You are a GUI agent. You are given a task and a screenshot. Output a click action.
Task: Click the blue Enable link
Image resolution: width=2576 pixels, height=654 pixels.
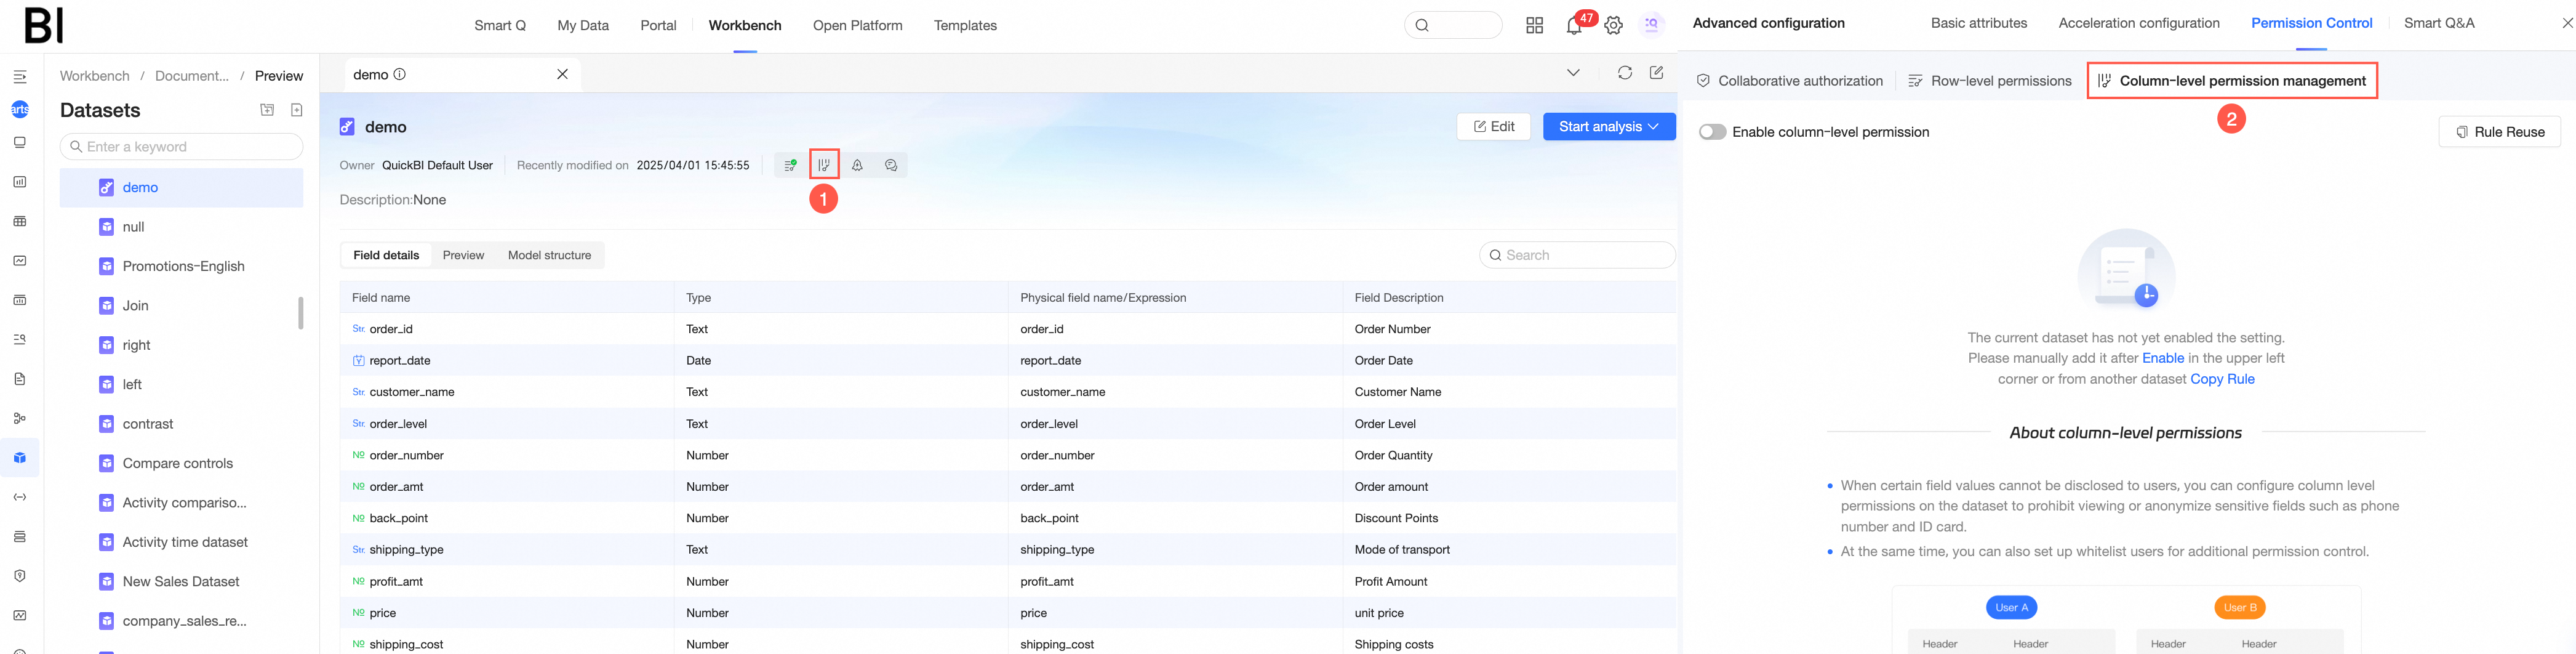pos(2163,358)
